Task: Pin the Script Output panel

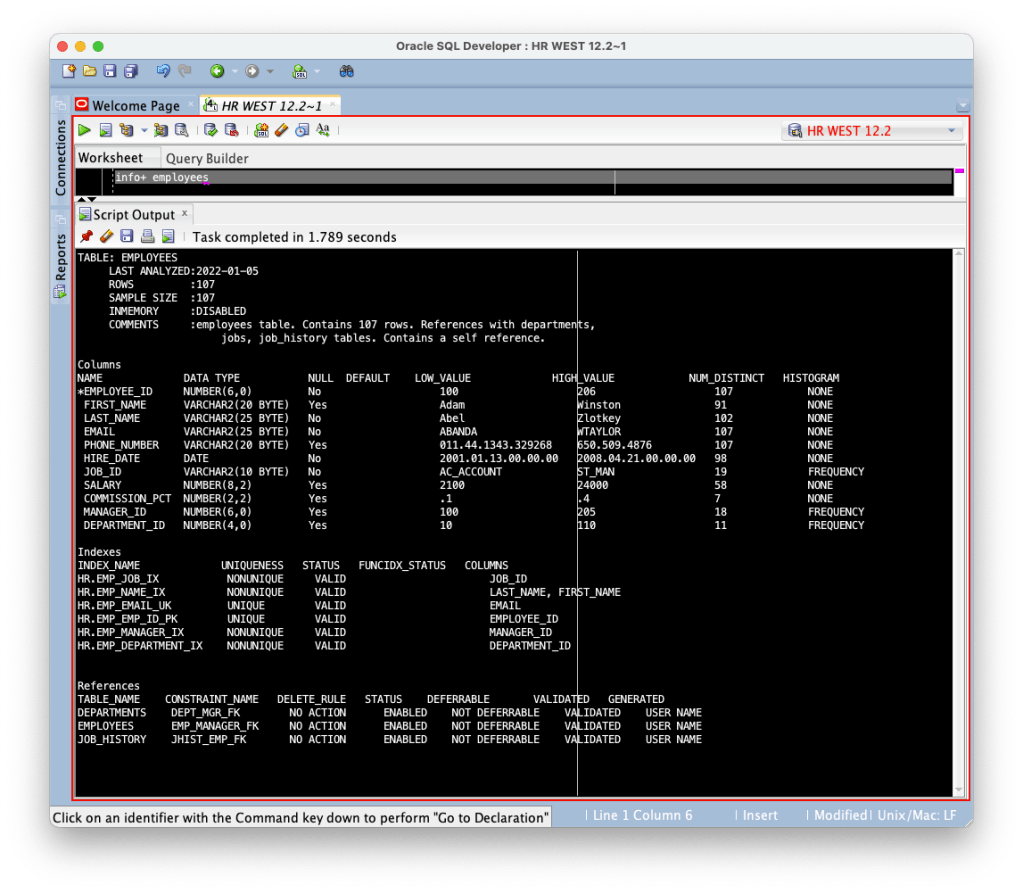Action: 86,237
